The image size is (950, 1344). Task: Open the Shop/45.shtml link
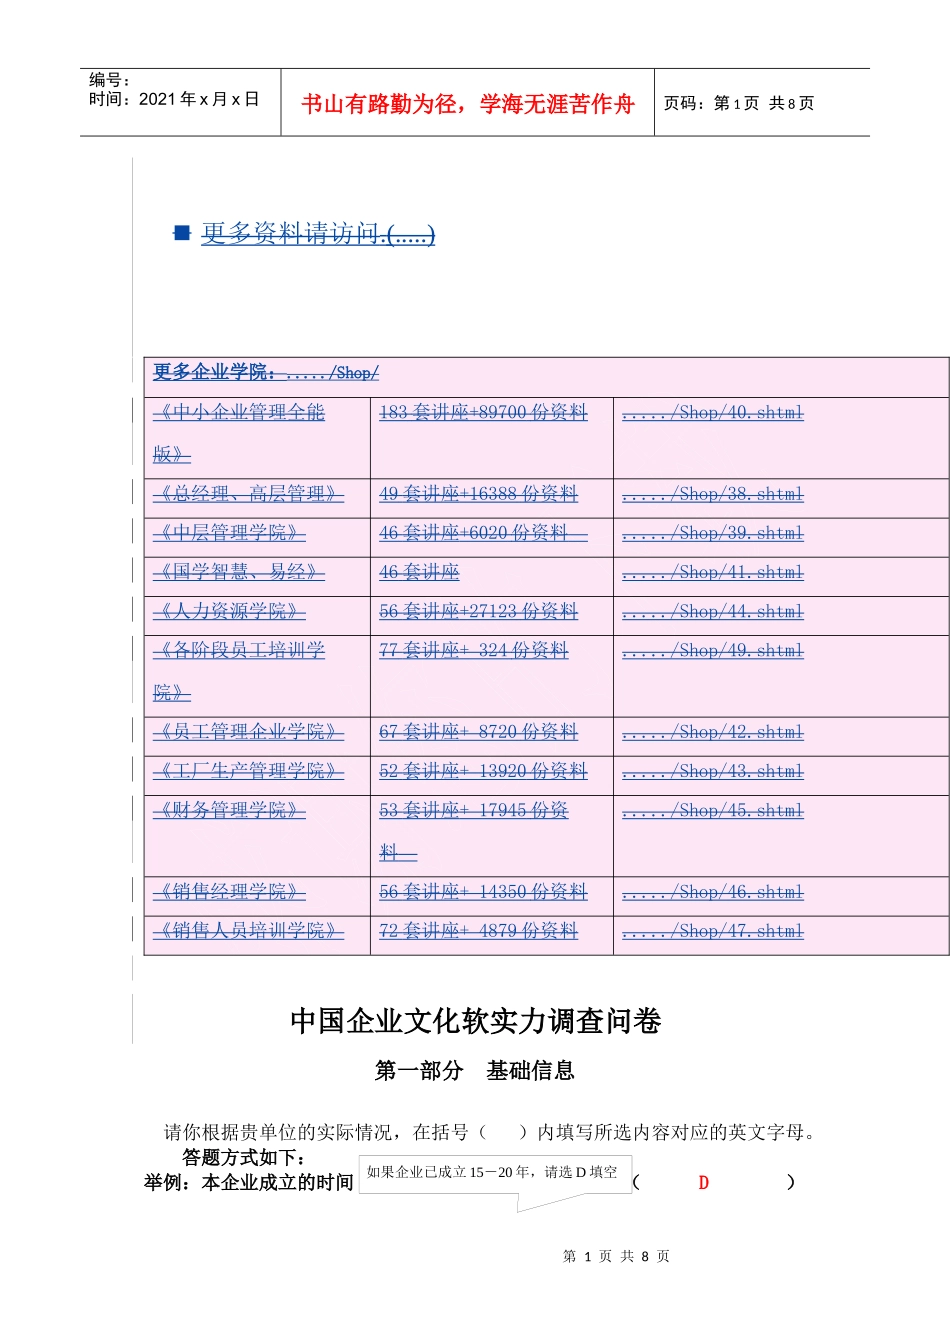click(713, 810)
